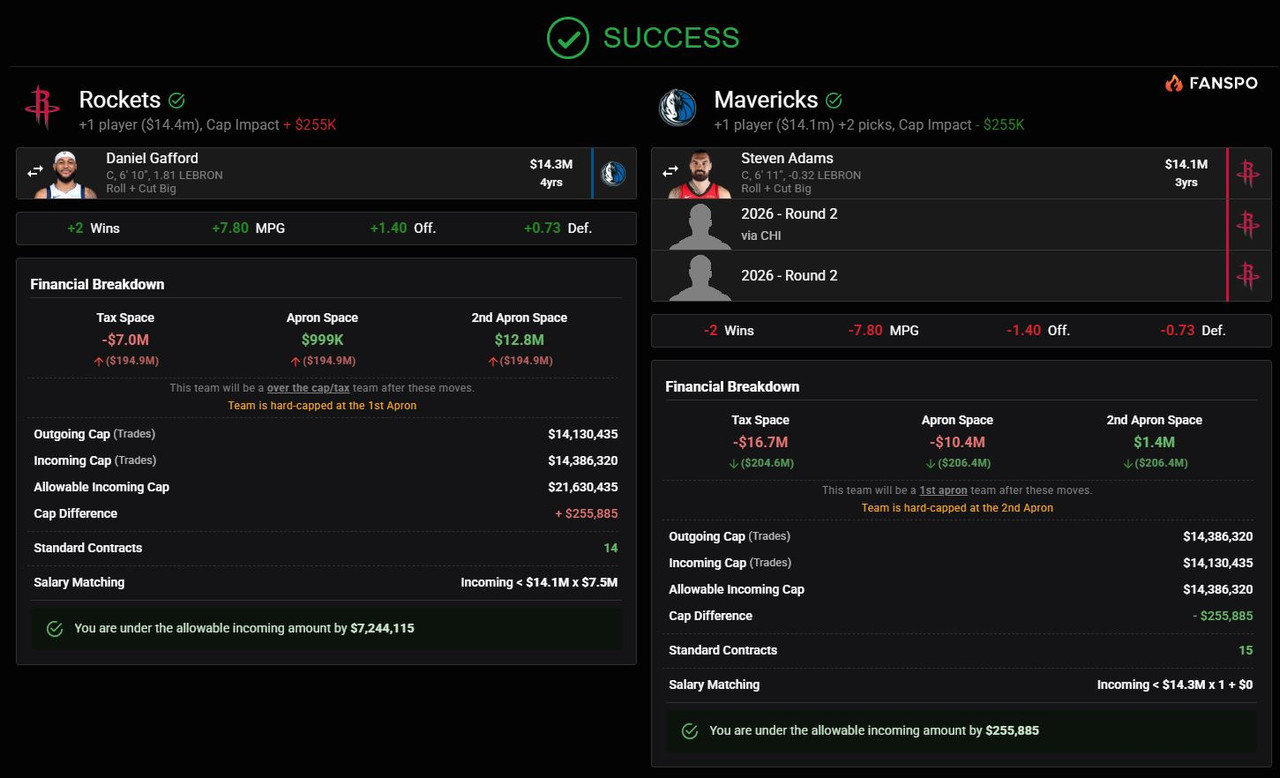Viewport: 1280px width, 778px height.
Task: Click Mavericks Apron Space value -$10.4M
Action: (x=957, y=442)
